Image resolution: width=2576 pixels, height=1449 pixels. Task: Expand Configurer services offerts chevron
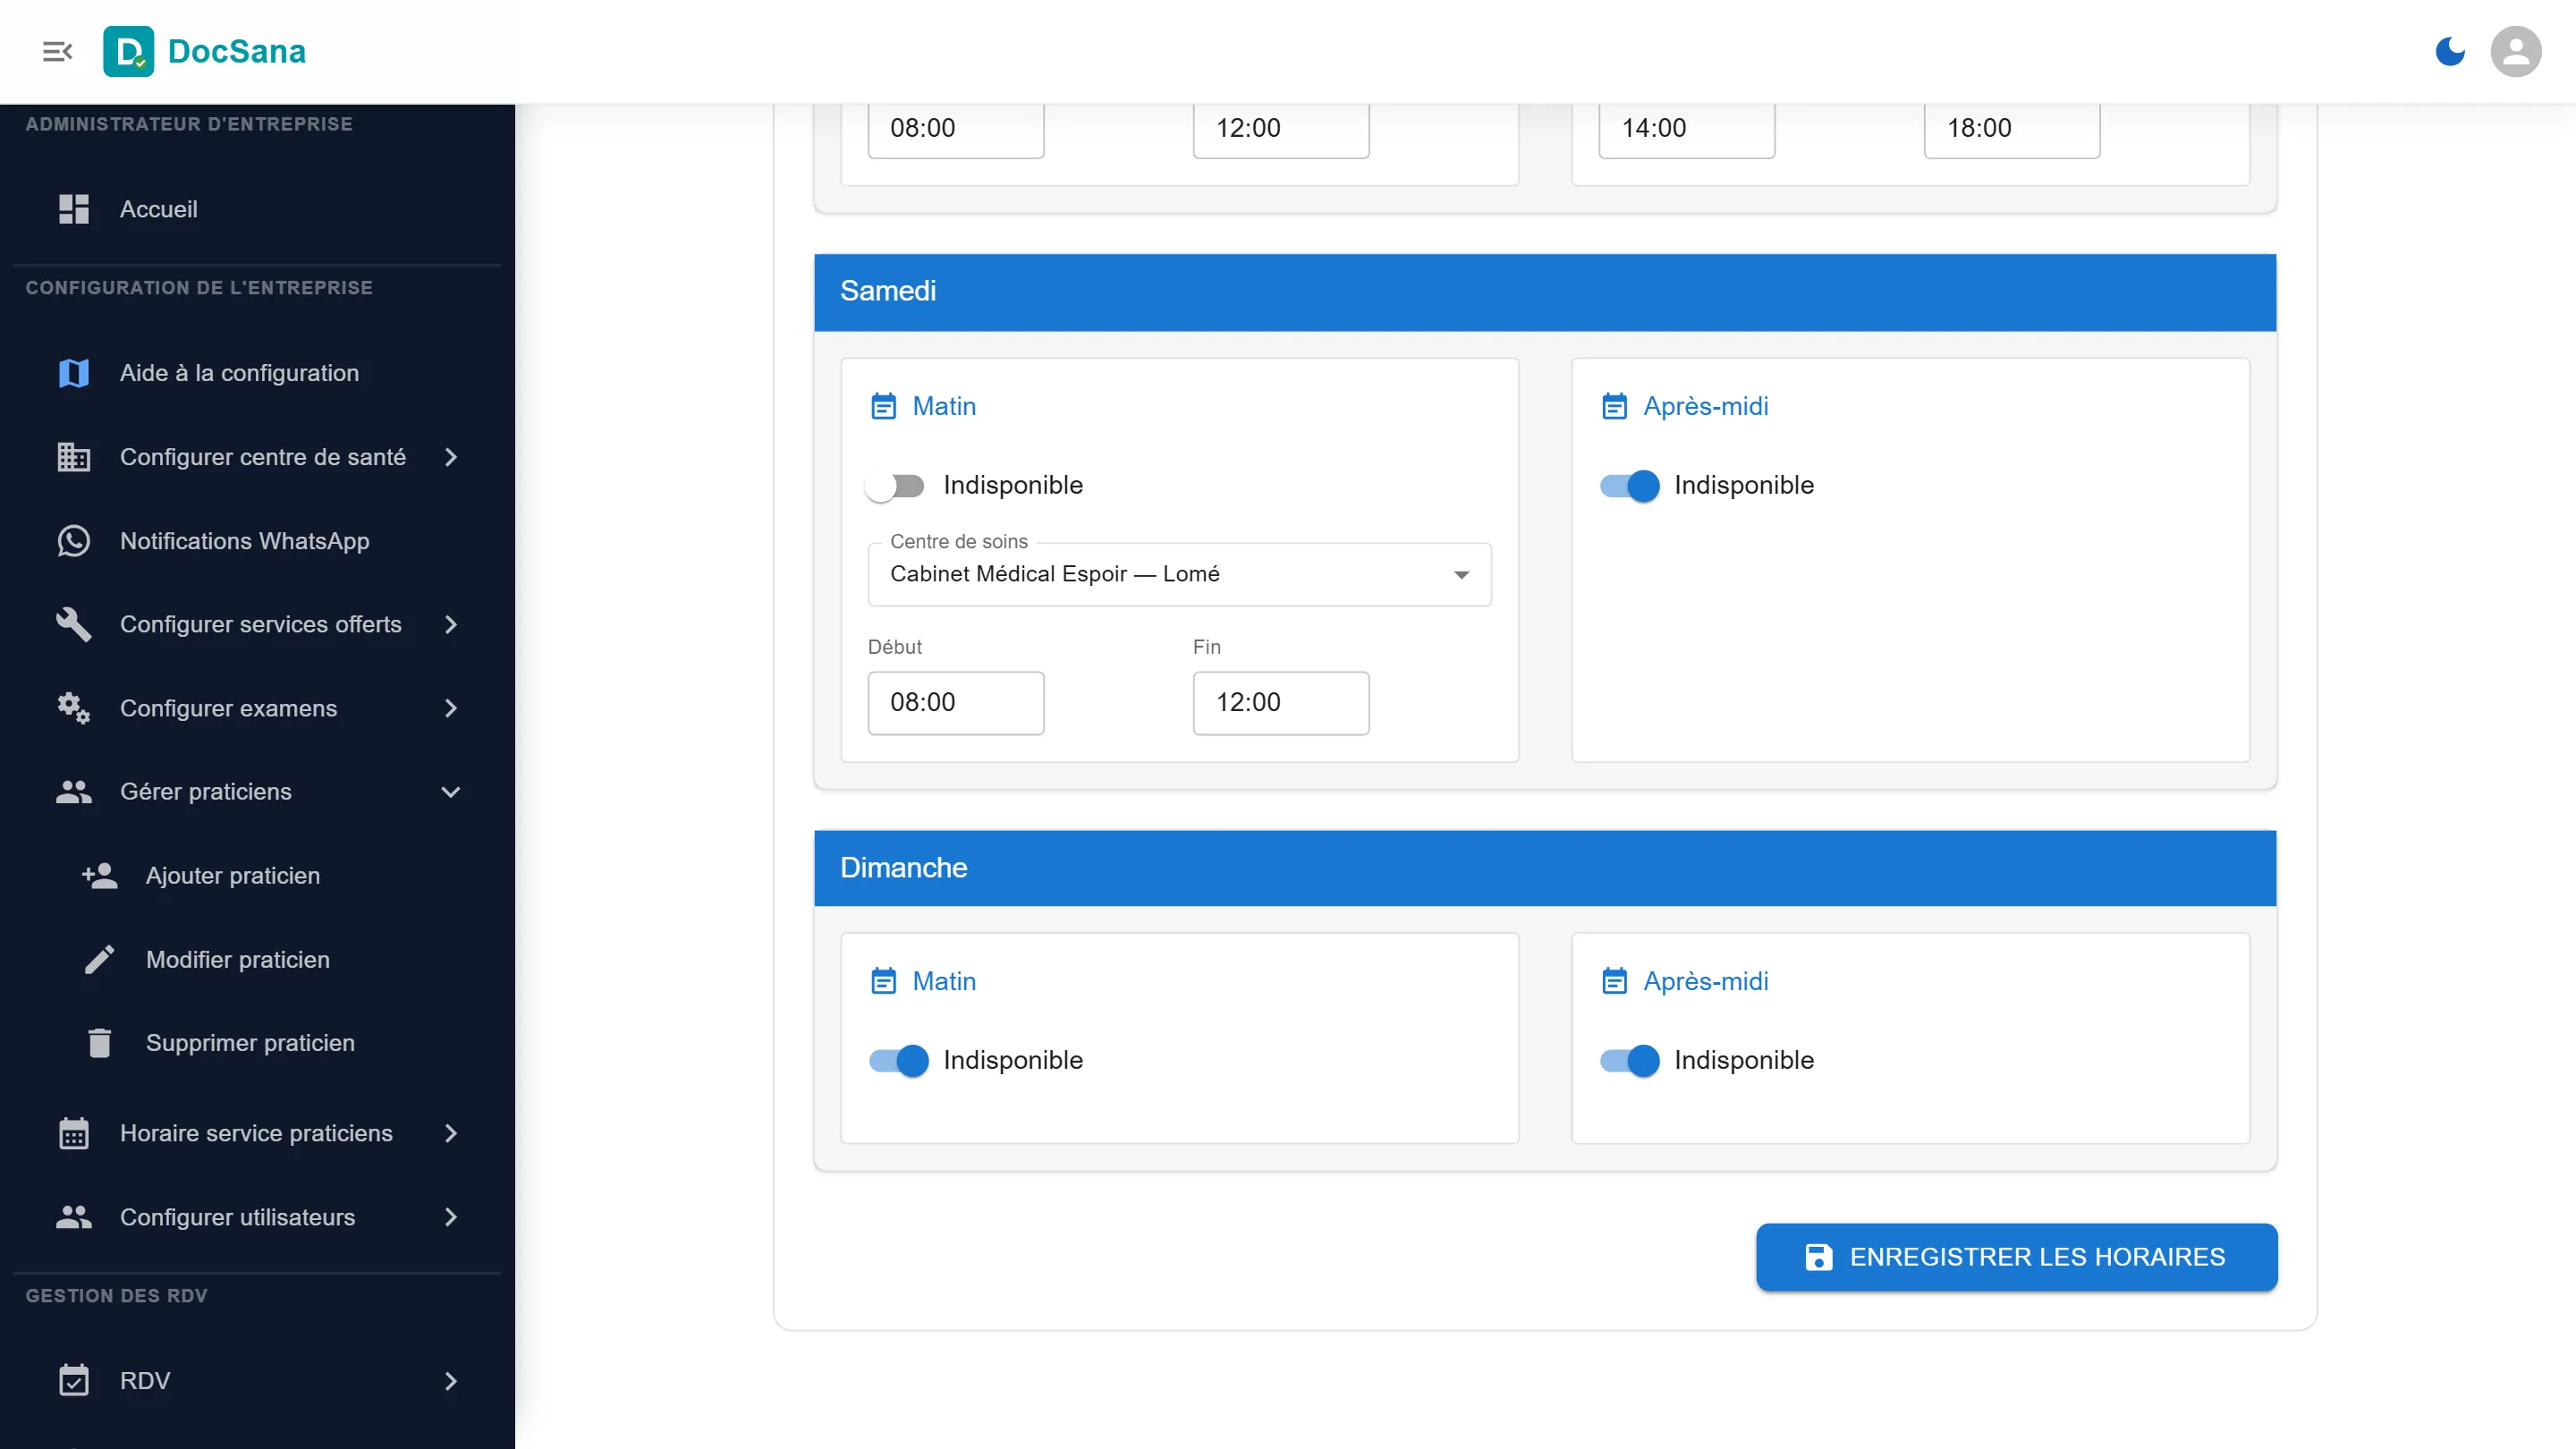451,624
